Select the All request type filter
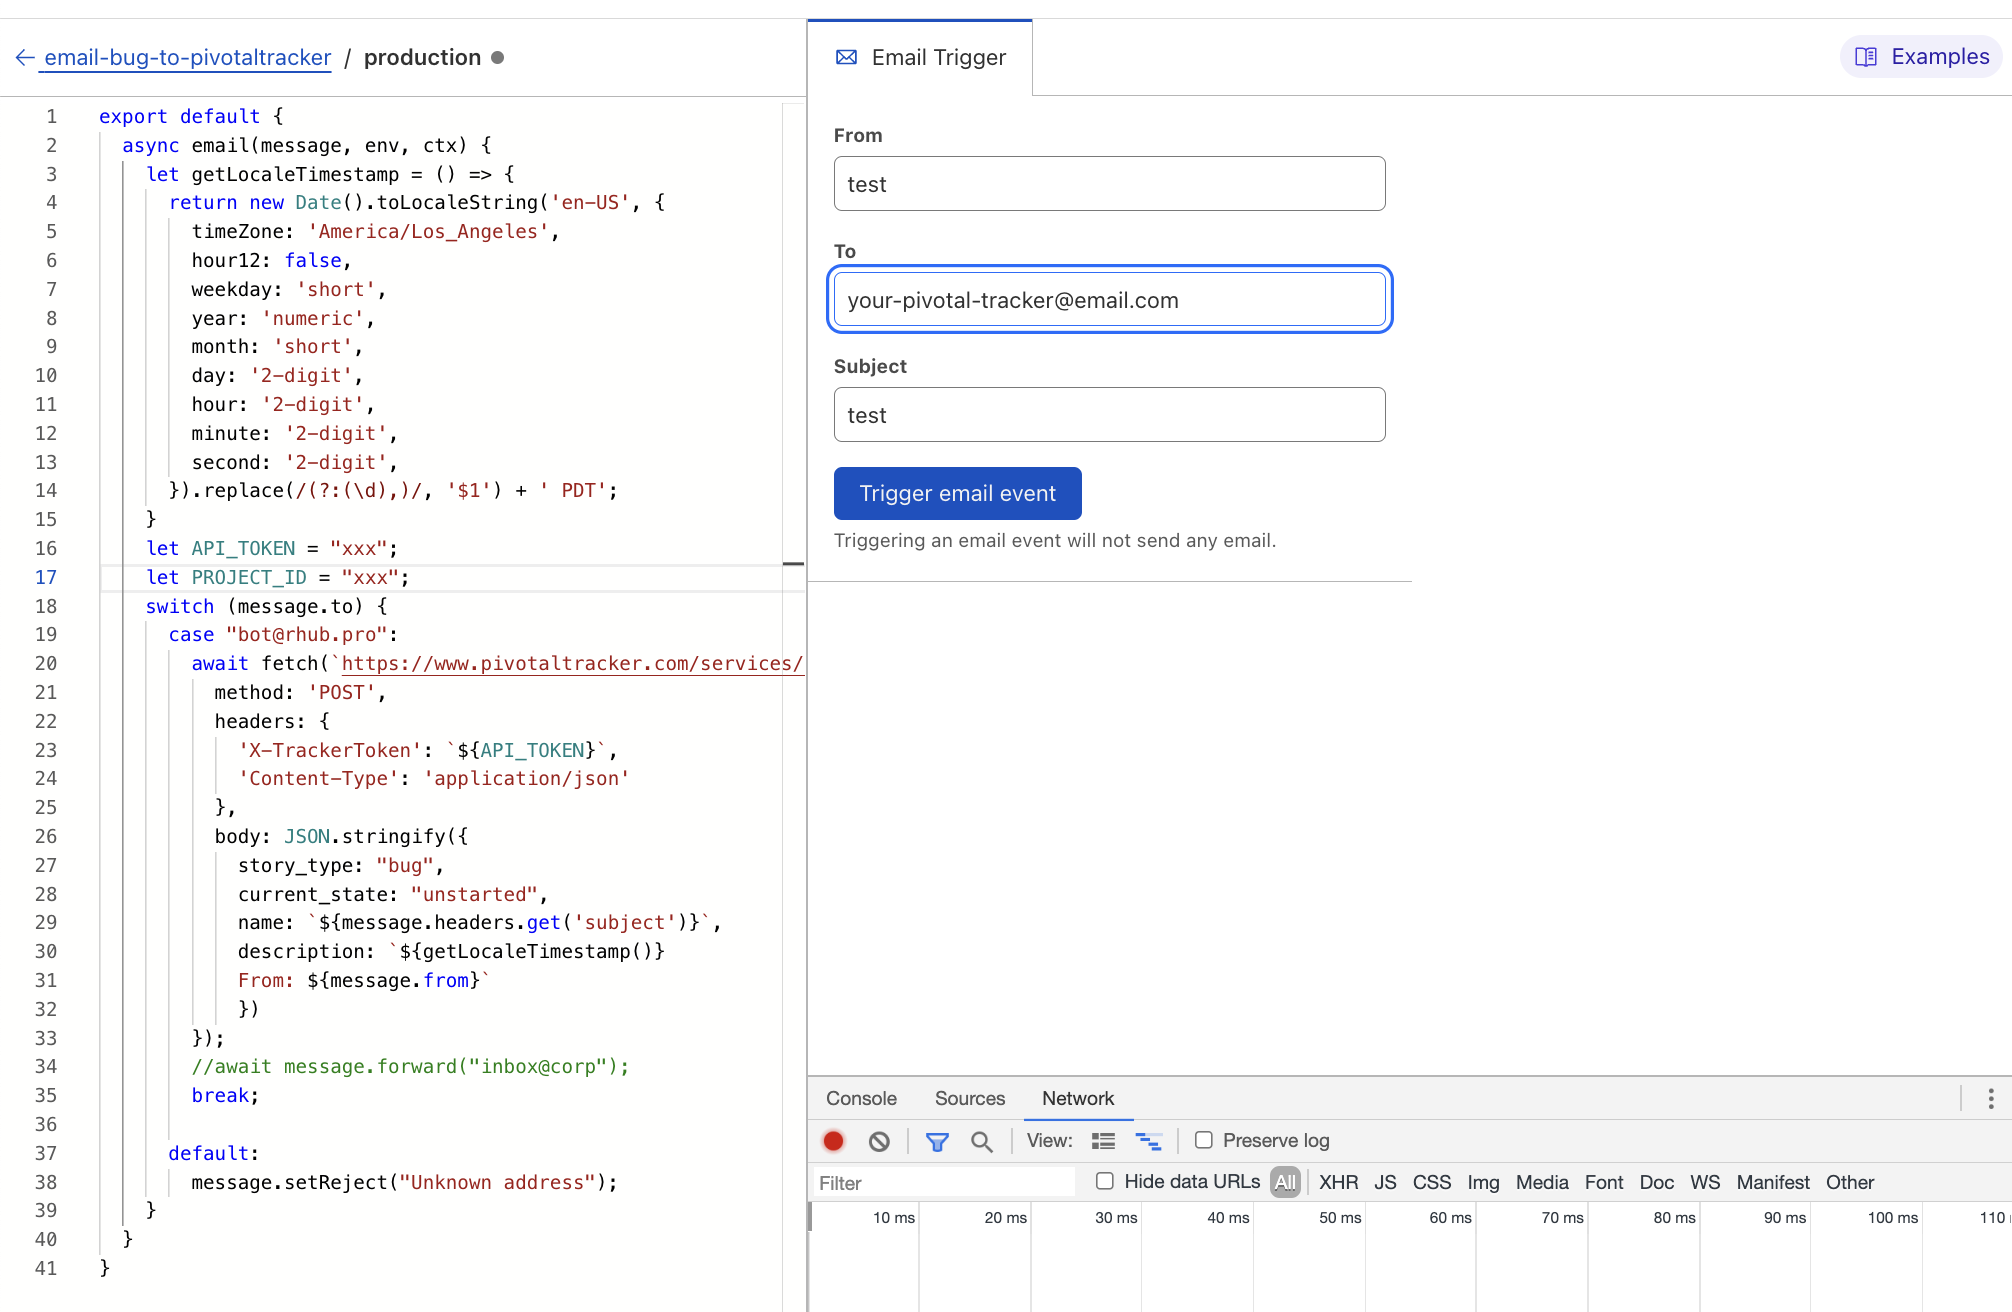Screen dimensions: 2012x1312 click(x=1285, y=1182)
